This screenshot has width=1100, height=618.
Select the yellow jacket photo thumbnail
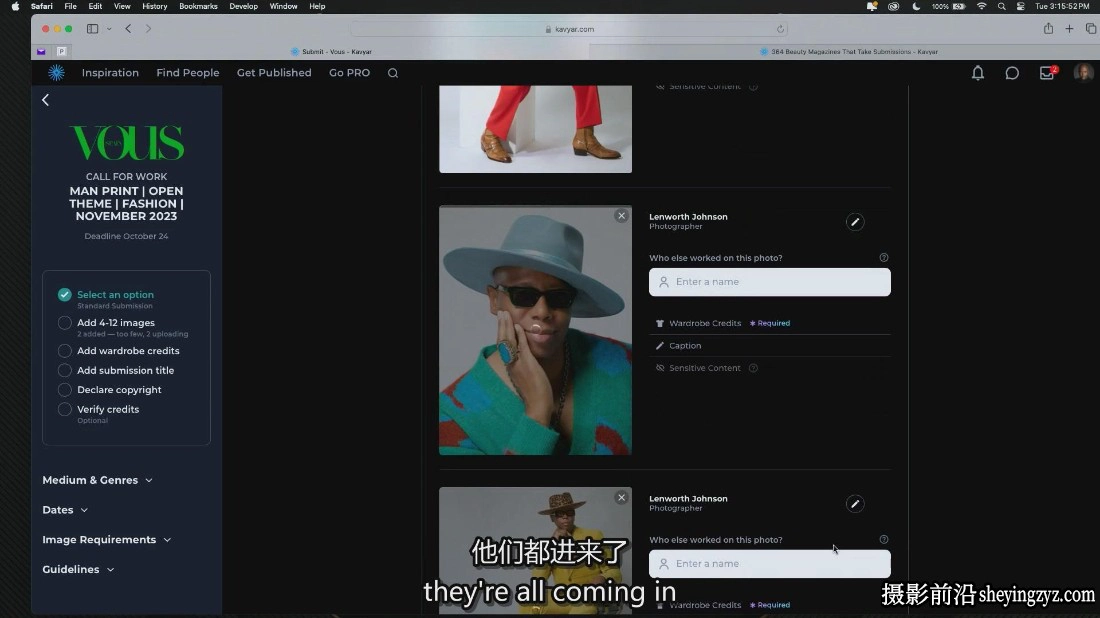535,551
